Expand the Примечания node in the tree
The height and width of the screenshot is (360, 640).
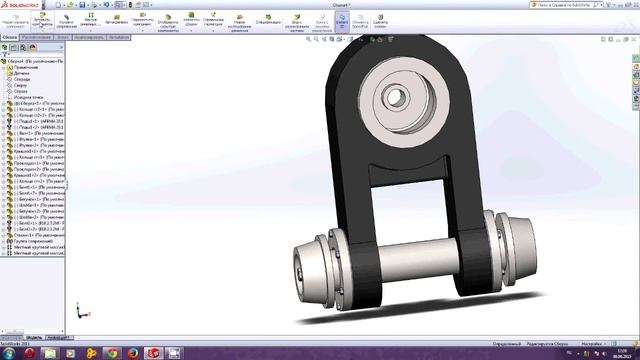click(4, 67)
